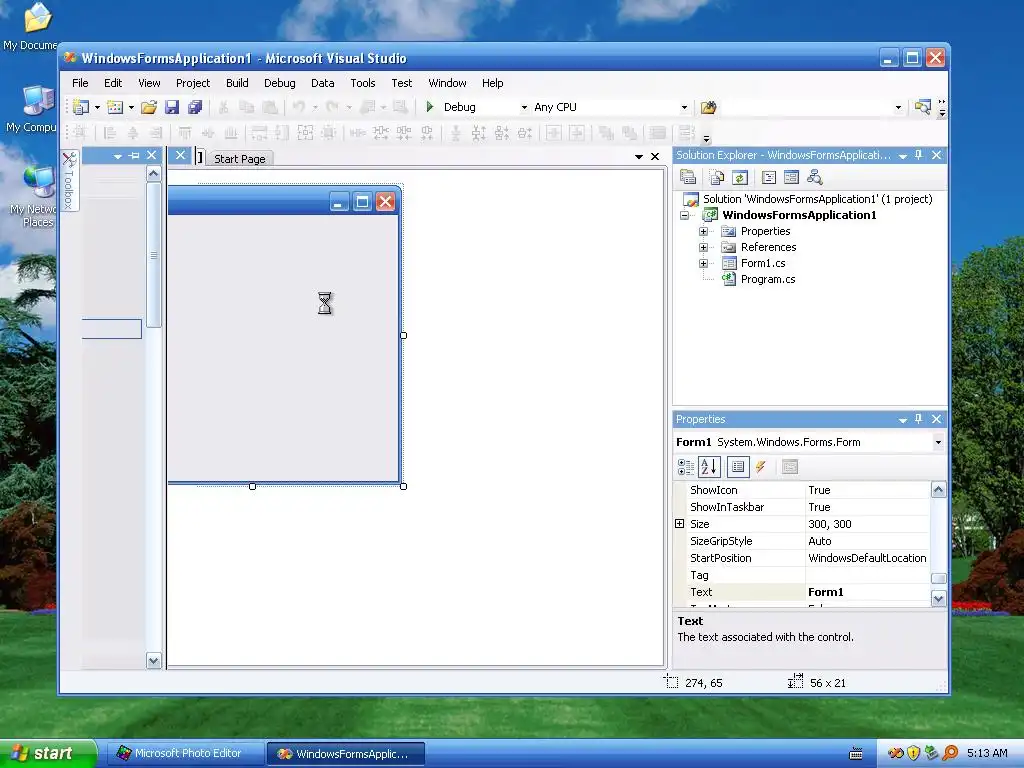Open New Project icon's dropdown arrow
Viewport: 1024px width, 768px height.
tap(97, 107)
